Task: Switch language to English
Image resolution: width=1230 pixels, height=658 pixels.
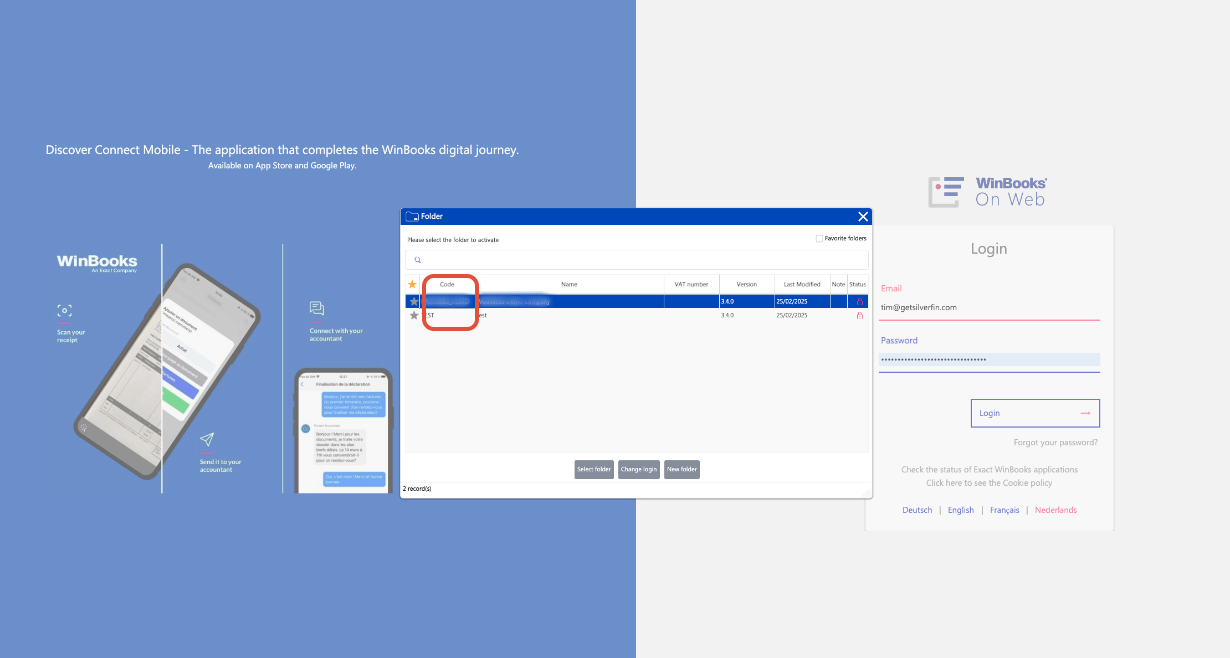Action: point(961,510)
